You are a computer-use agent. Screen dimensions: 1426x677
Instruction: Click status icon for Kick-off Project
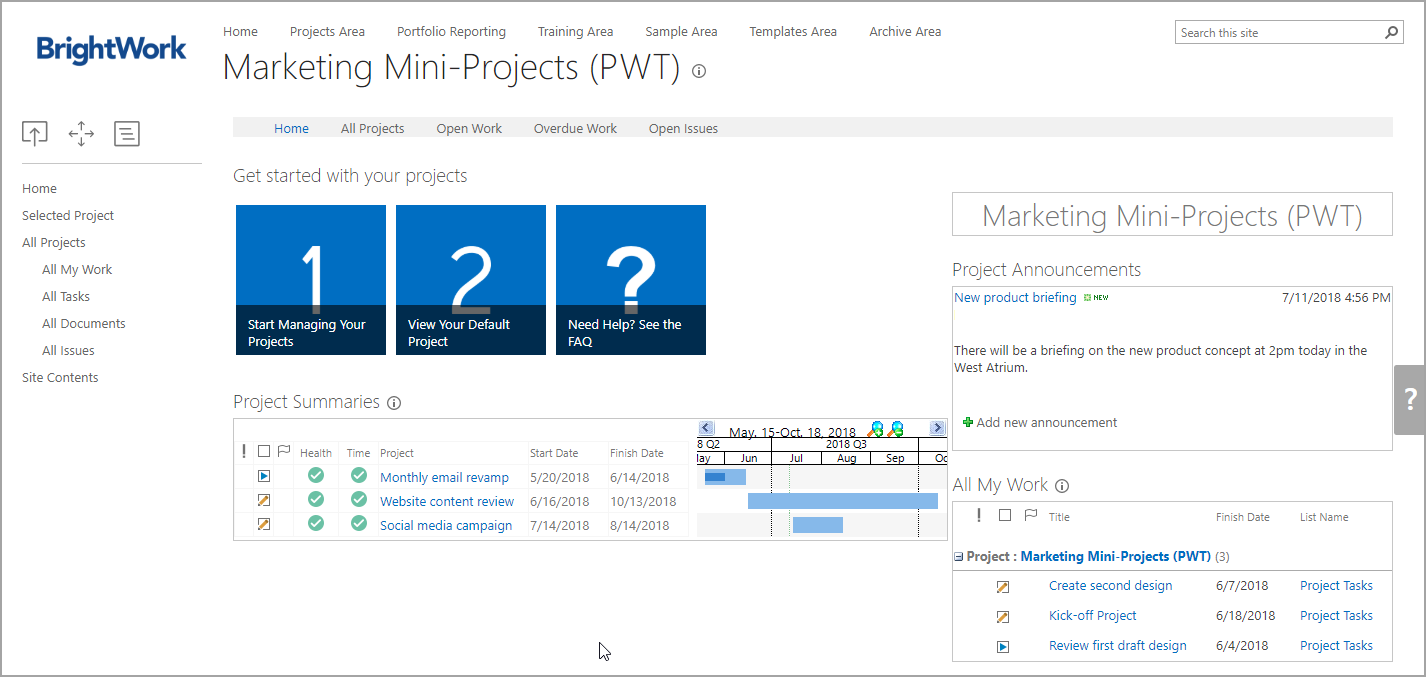tap(1003, 617)
